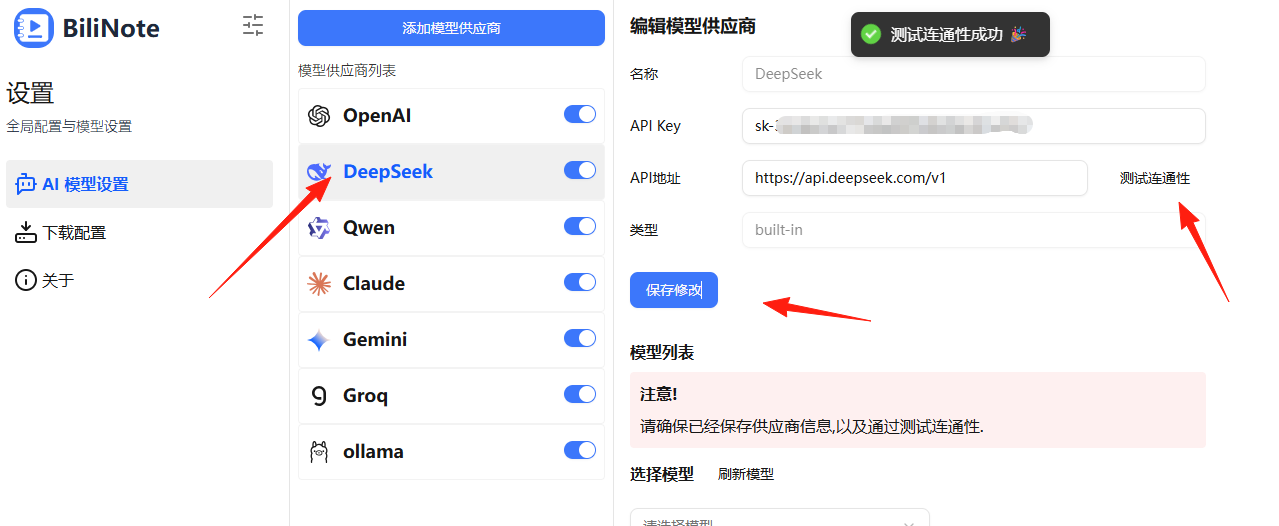Expand the 请选择模型 model dropdown
This screenshot has width=1279, height=526.
click(x=780, y=518)
